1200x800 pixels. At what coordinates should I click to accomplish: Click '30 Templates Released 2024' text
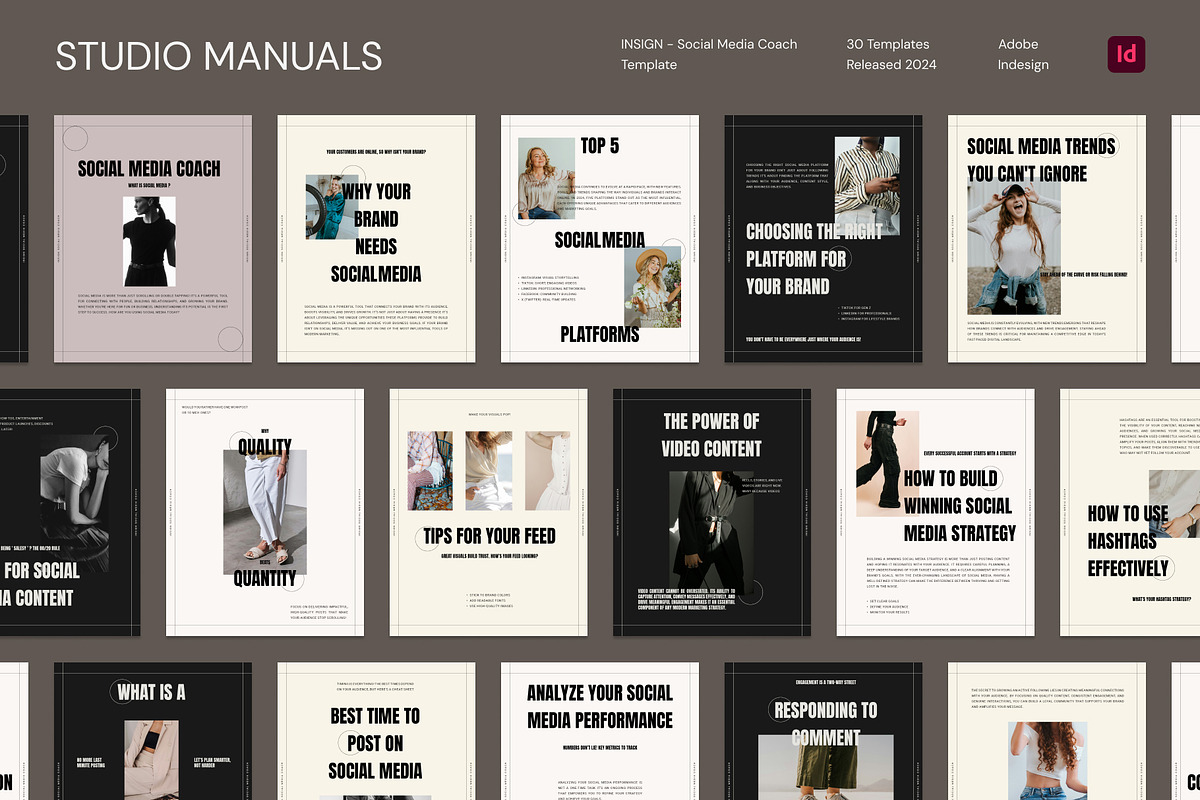point(892,54)
